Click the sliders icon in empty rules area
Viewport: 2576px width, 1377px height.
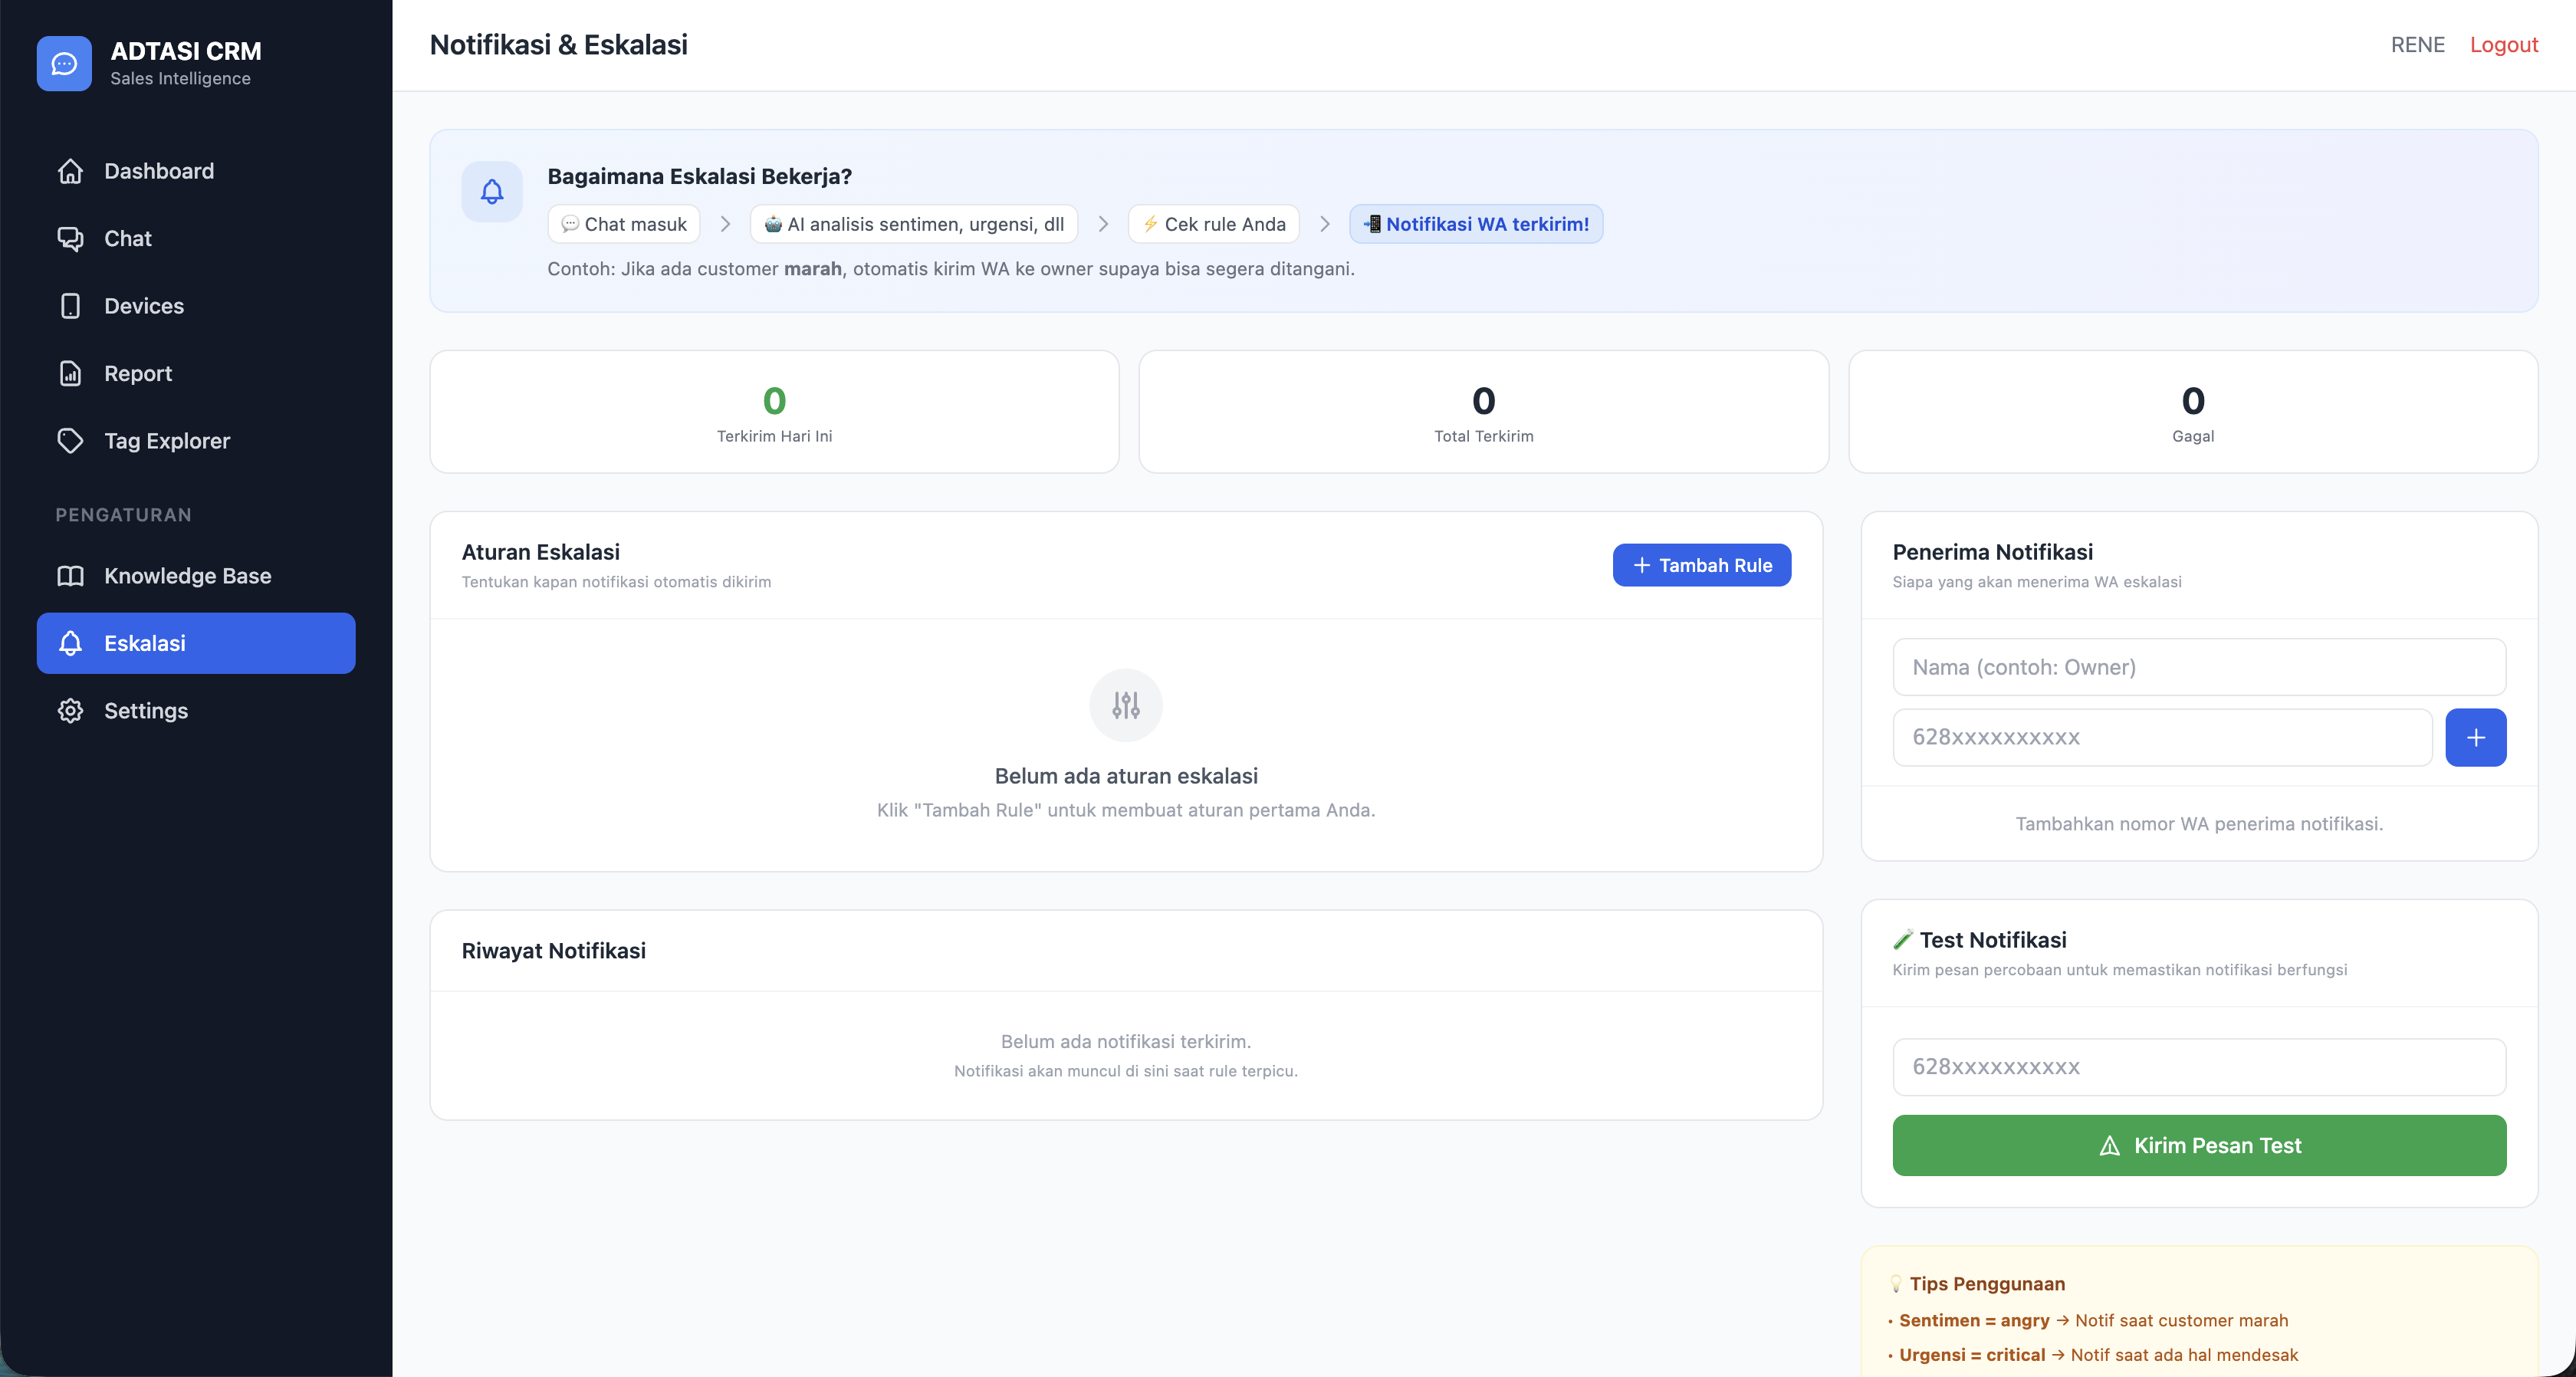1126,705
